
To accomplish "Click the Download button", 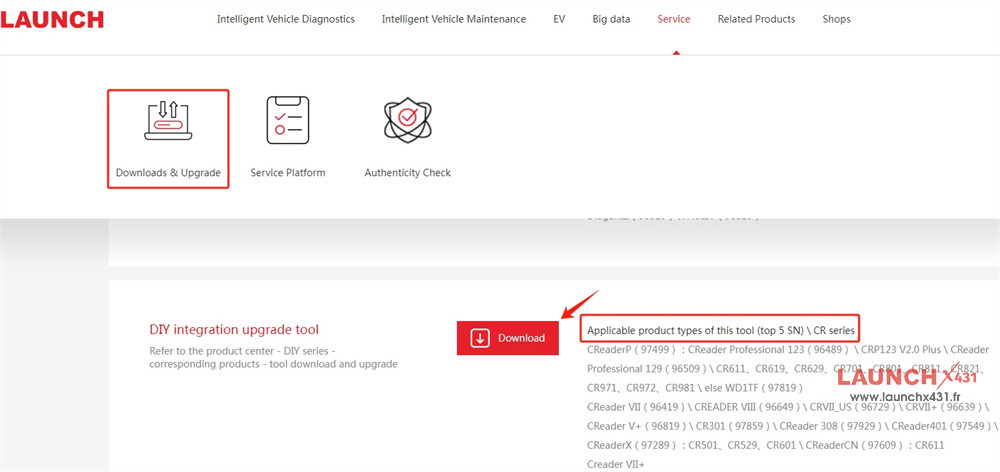I will [x=508, y=338].
